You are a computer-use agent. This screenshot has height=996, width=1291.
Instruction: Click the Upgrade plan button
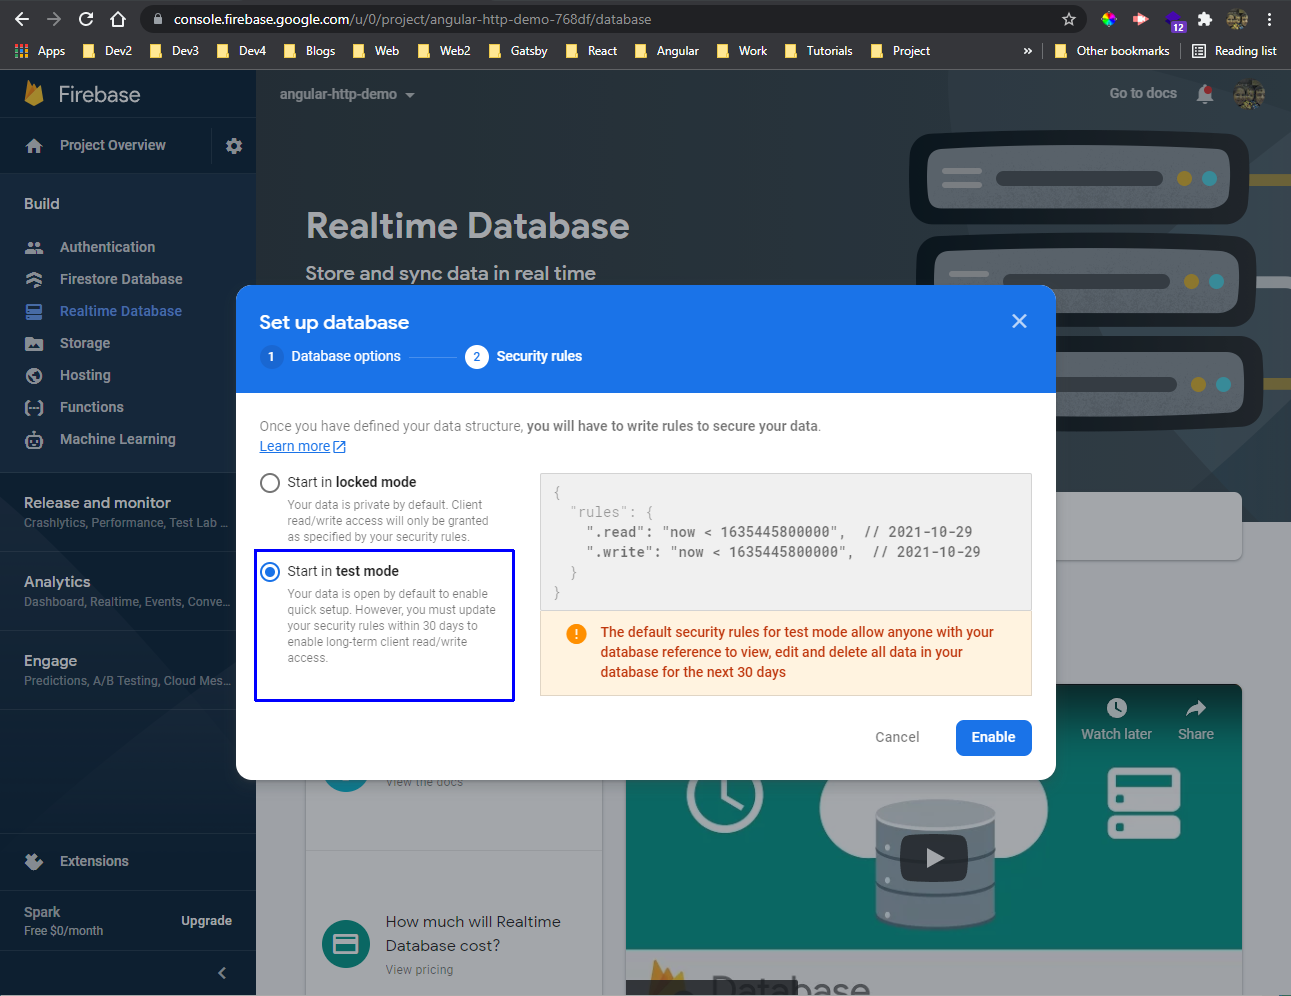[206, 921]
